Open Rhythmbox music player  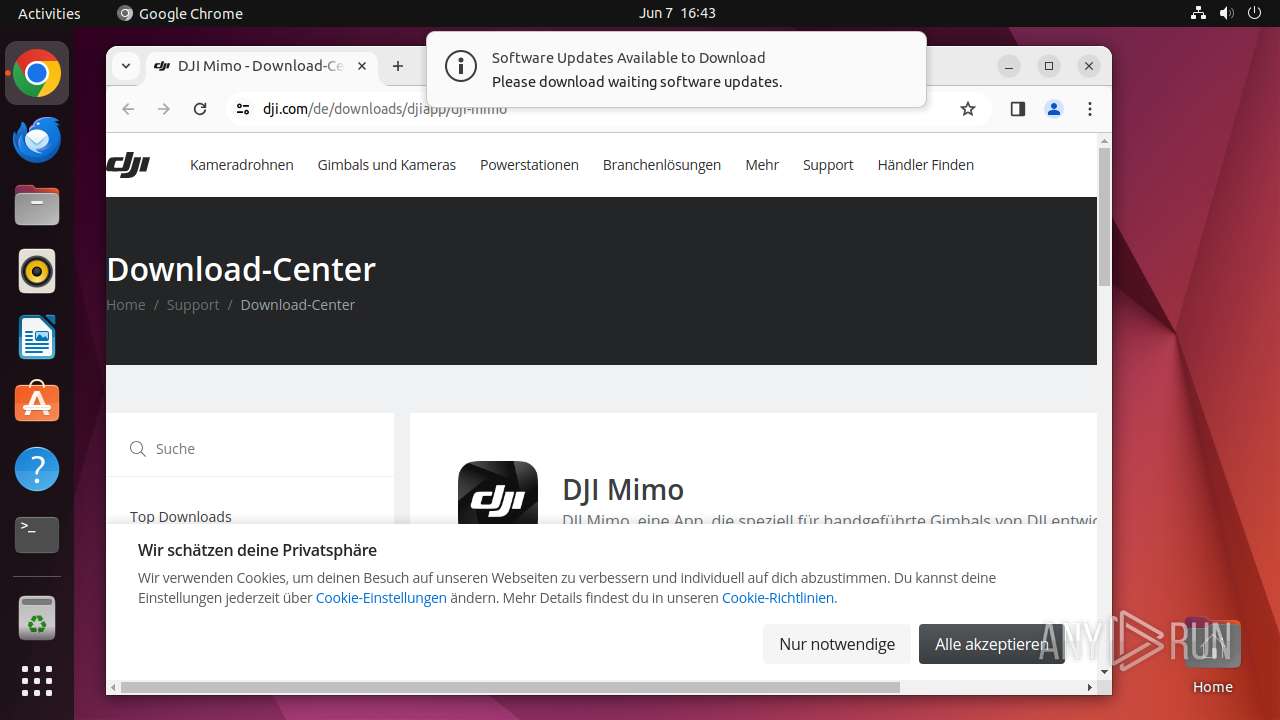click(x=37, y=271)
